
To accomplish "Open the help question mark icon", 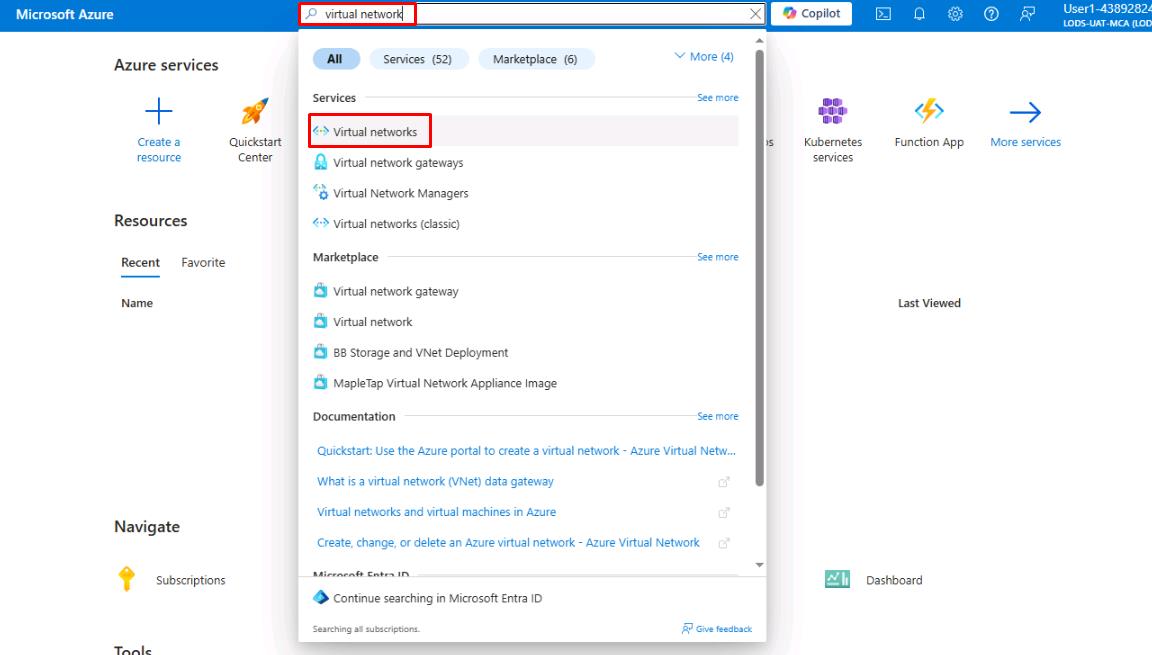I will click(991, 14).
